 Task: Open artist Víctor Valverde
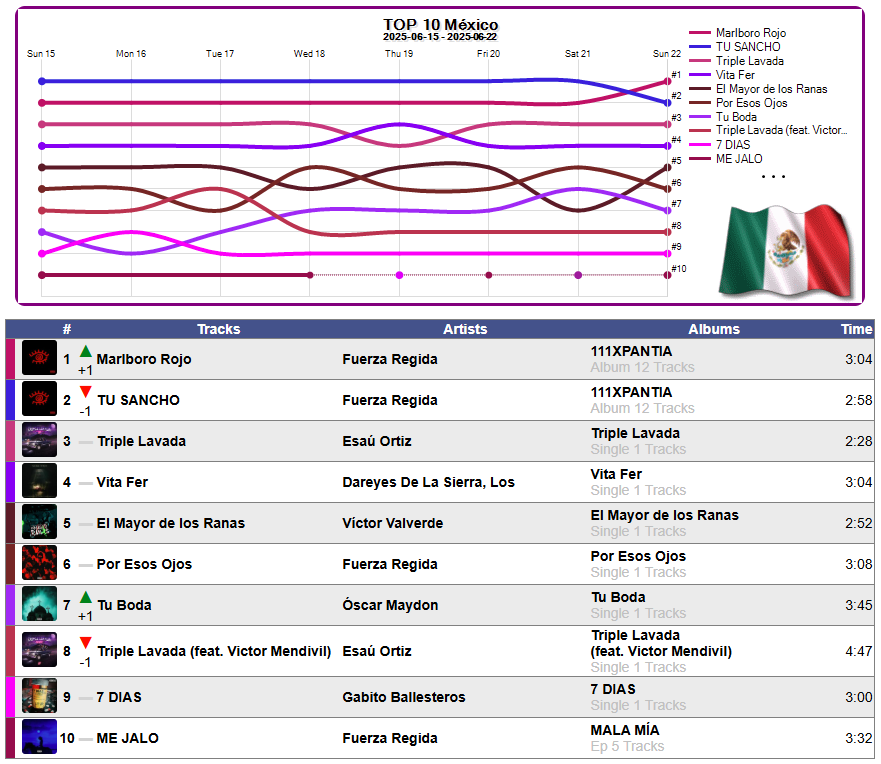pos(393,523)
